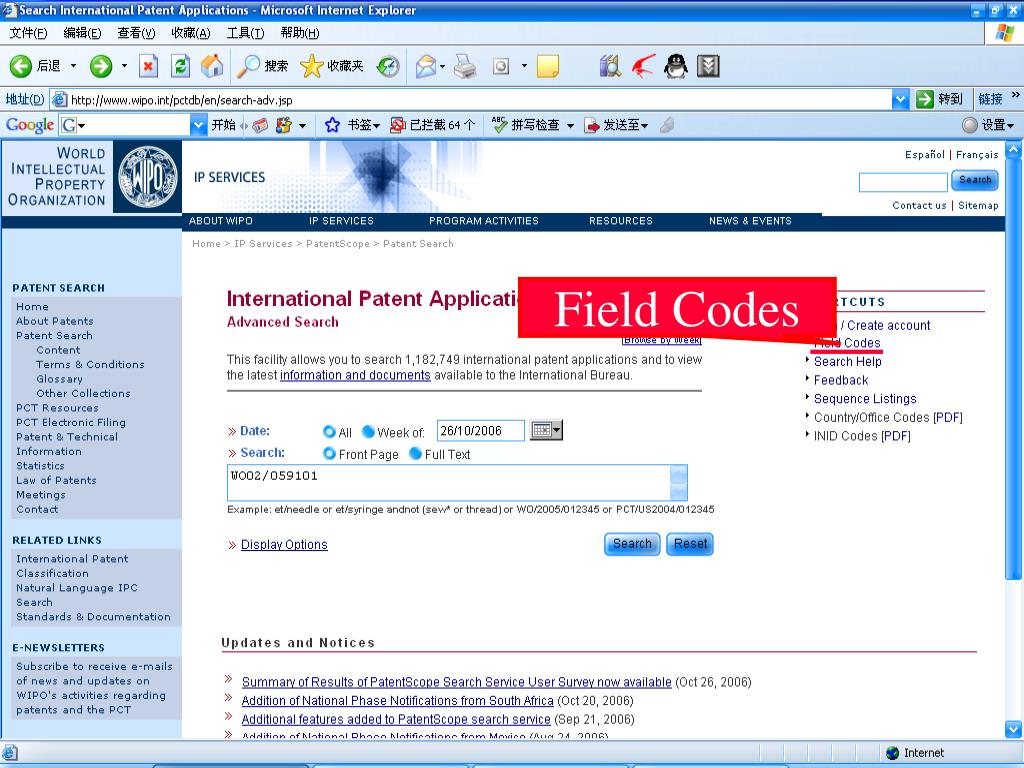
Task: Open information and documents link
Action: [x=355, y=375]
